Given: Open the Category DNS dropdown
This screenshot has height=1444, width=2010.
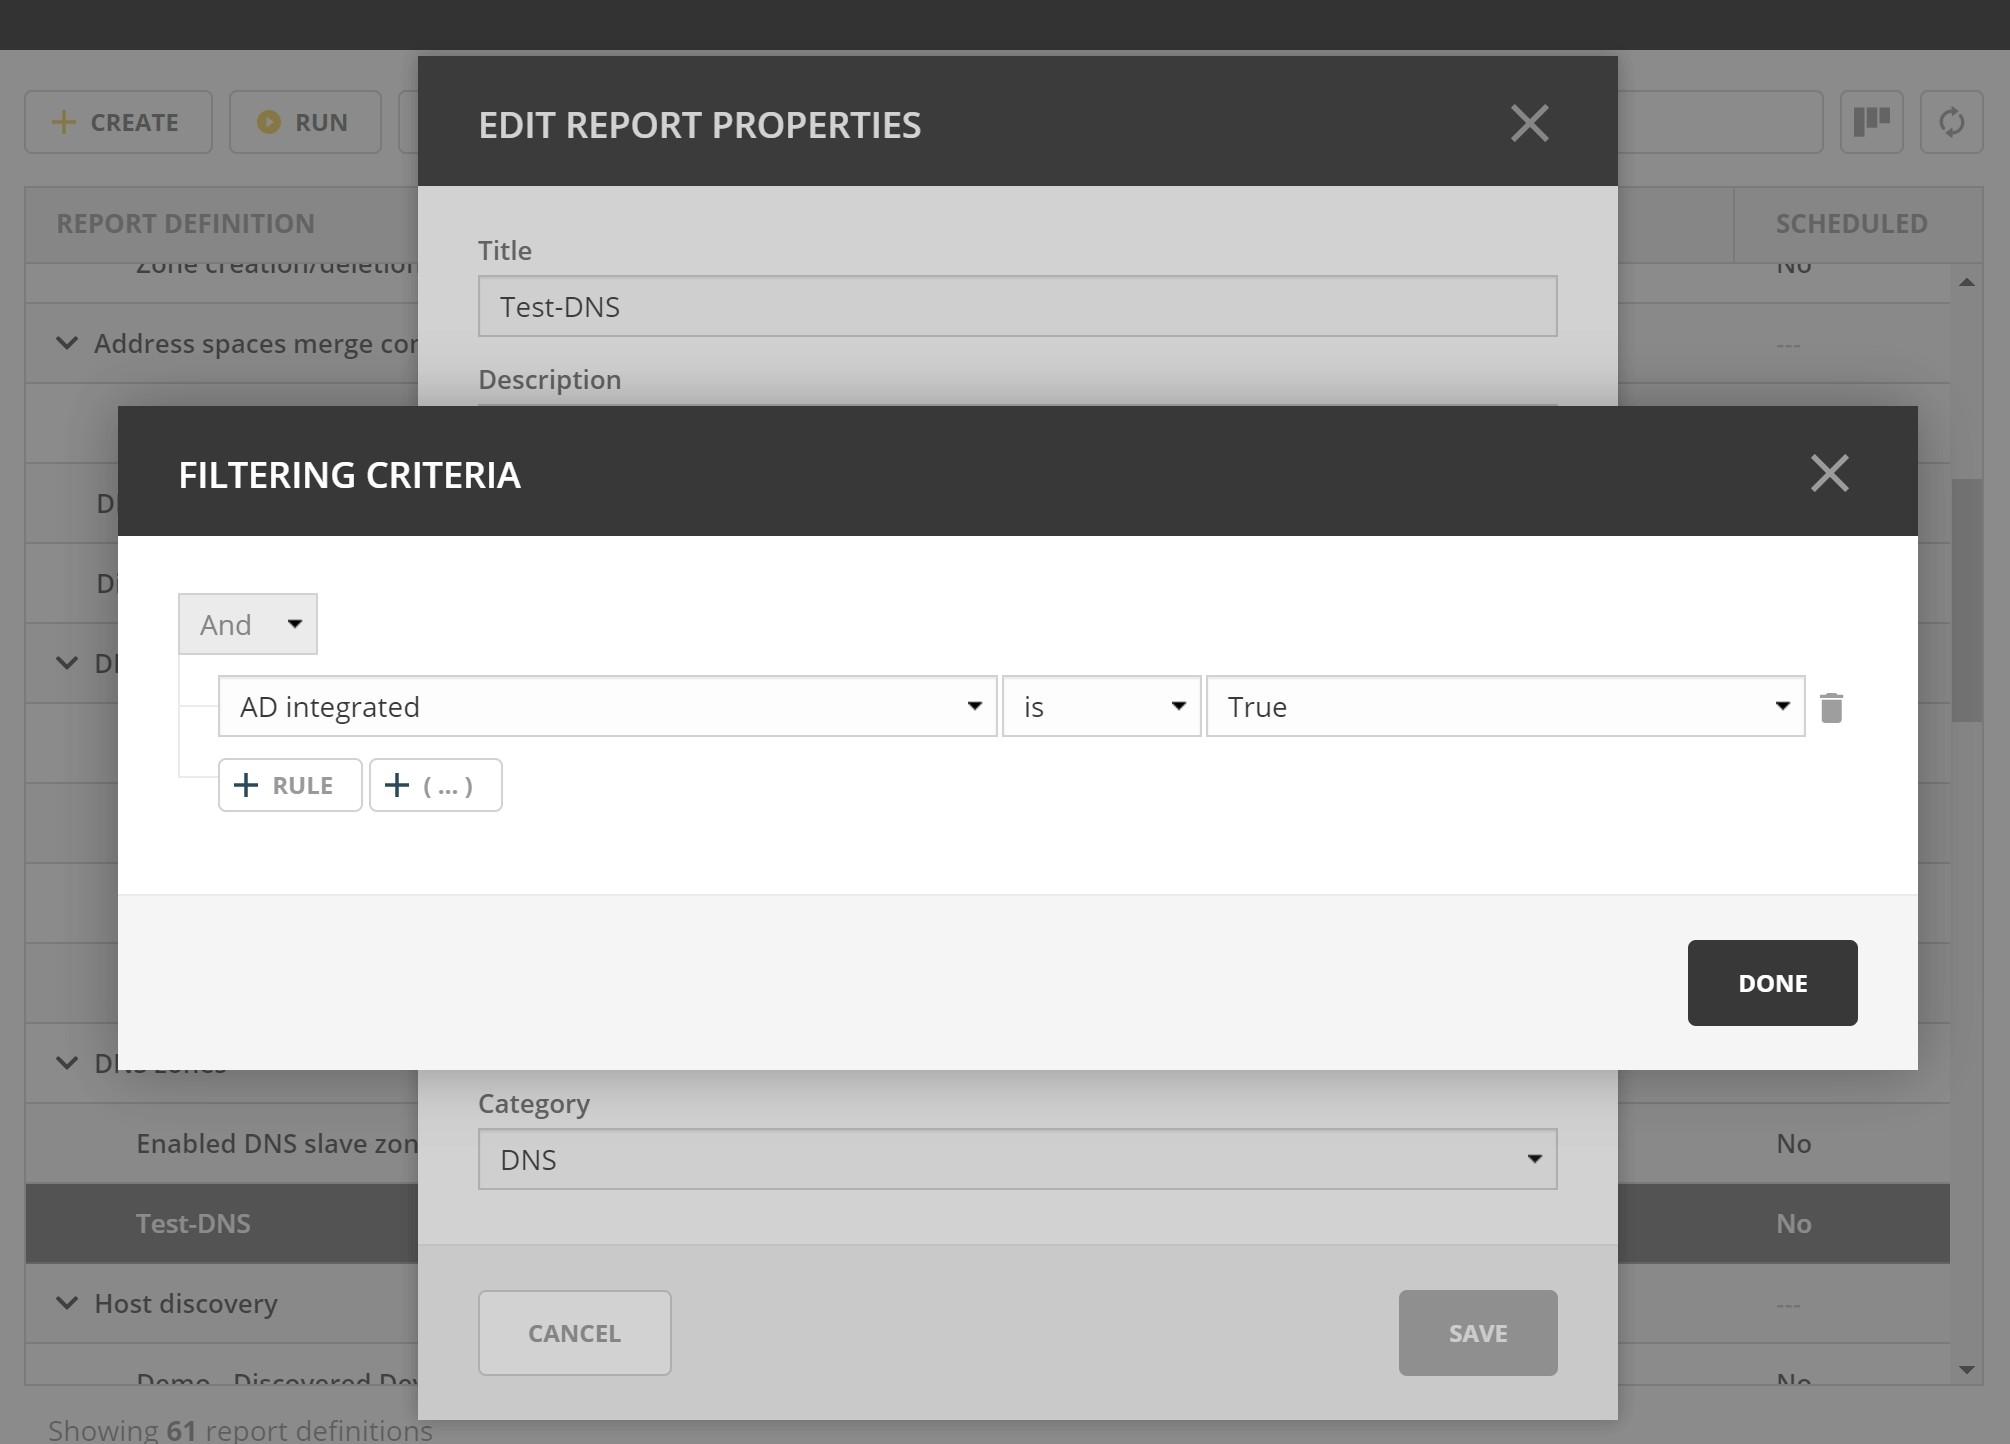Looking at the screenshot, I should pyautogui.click(x=1017, y=1159).
